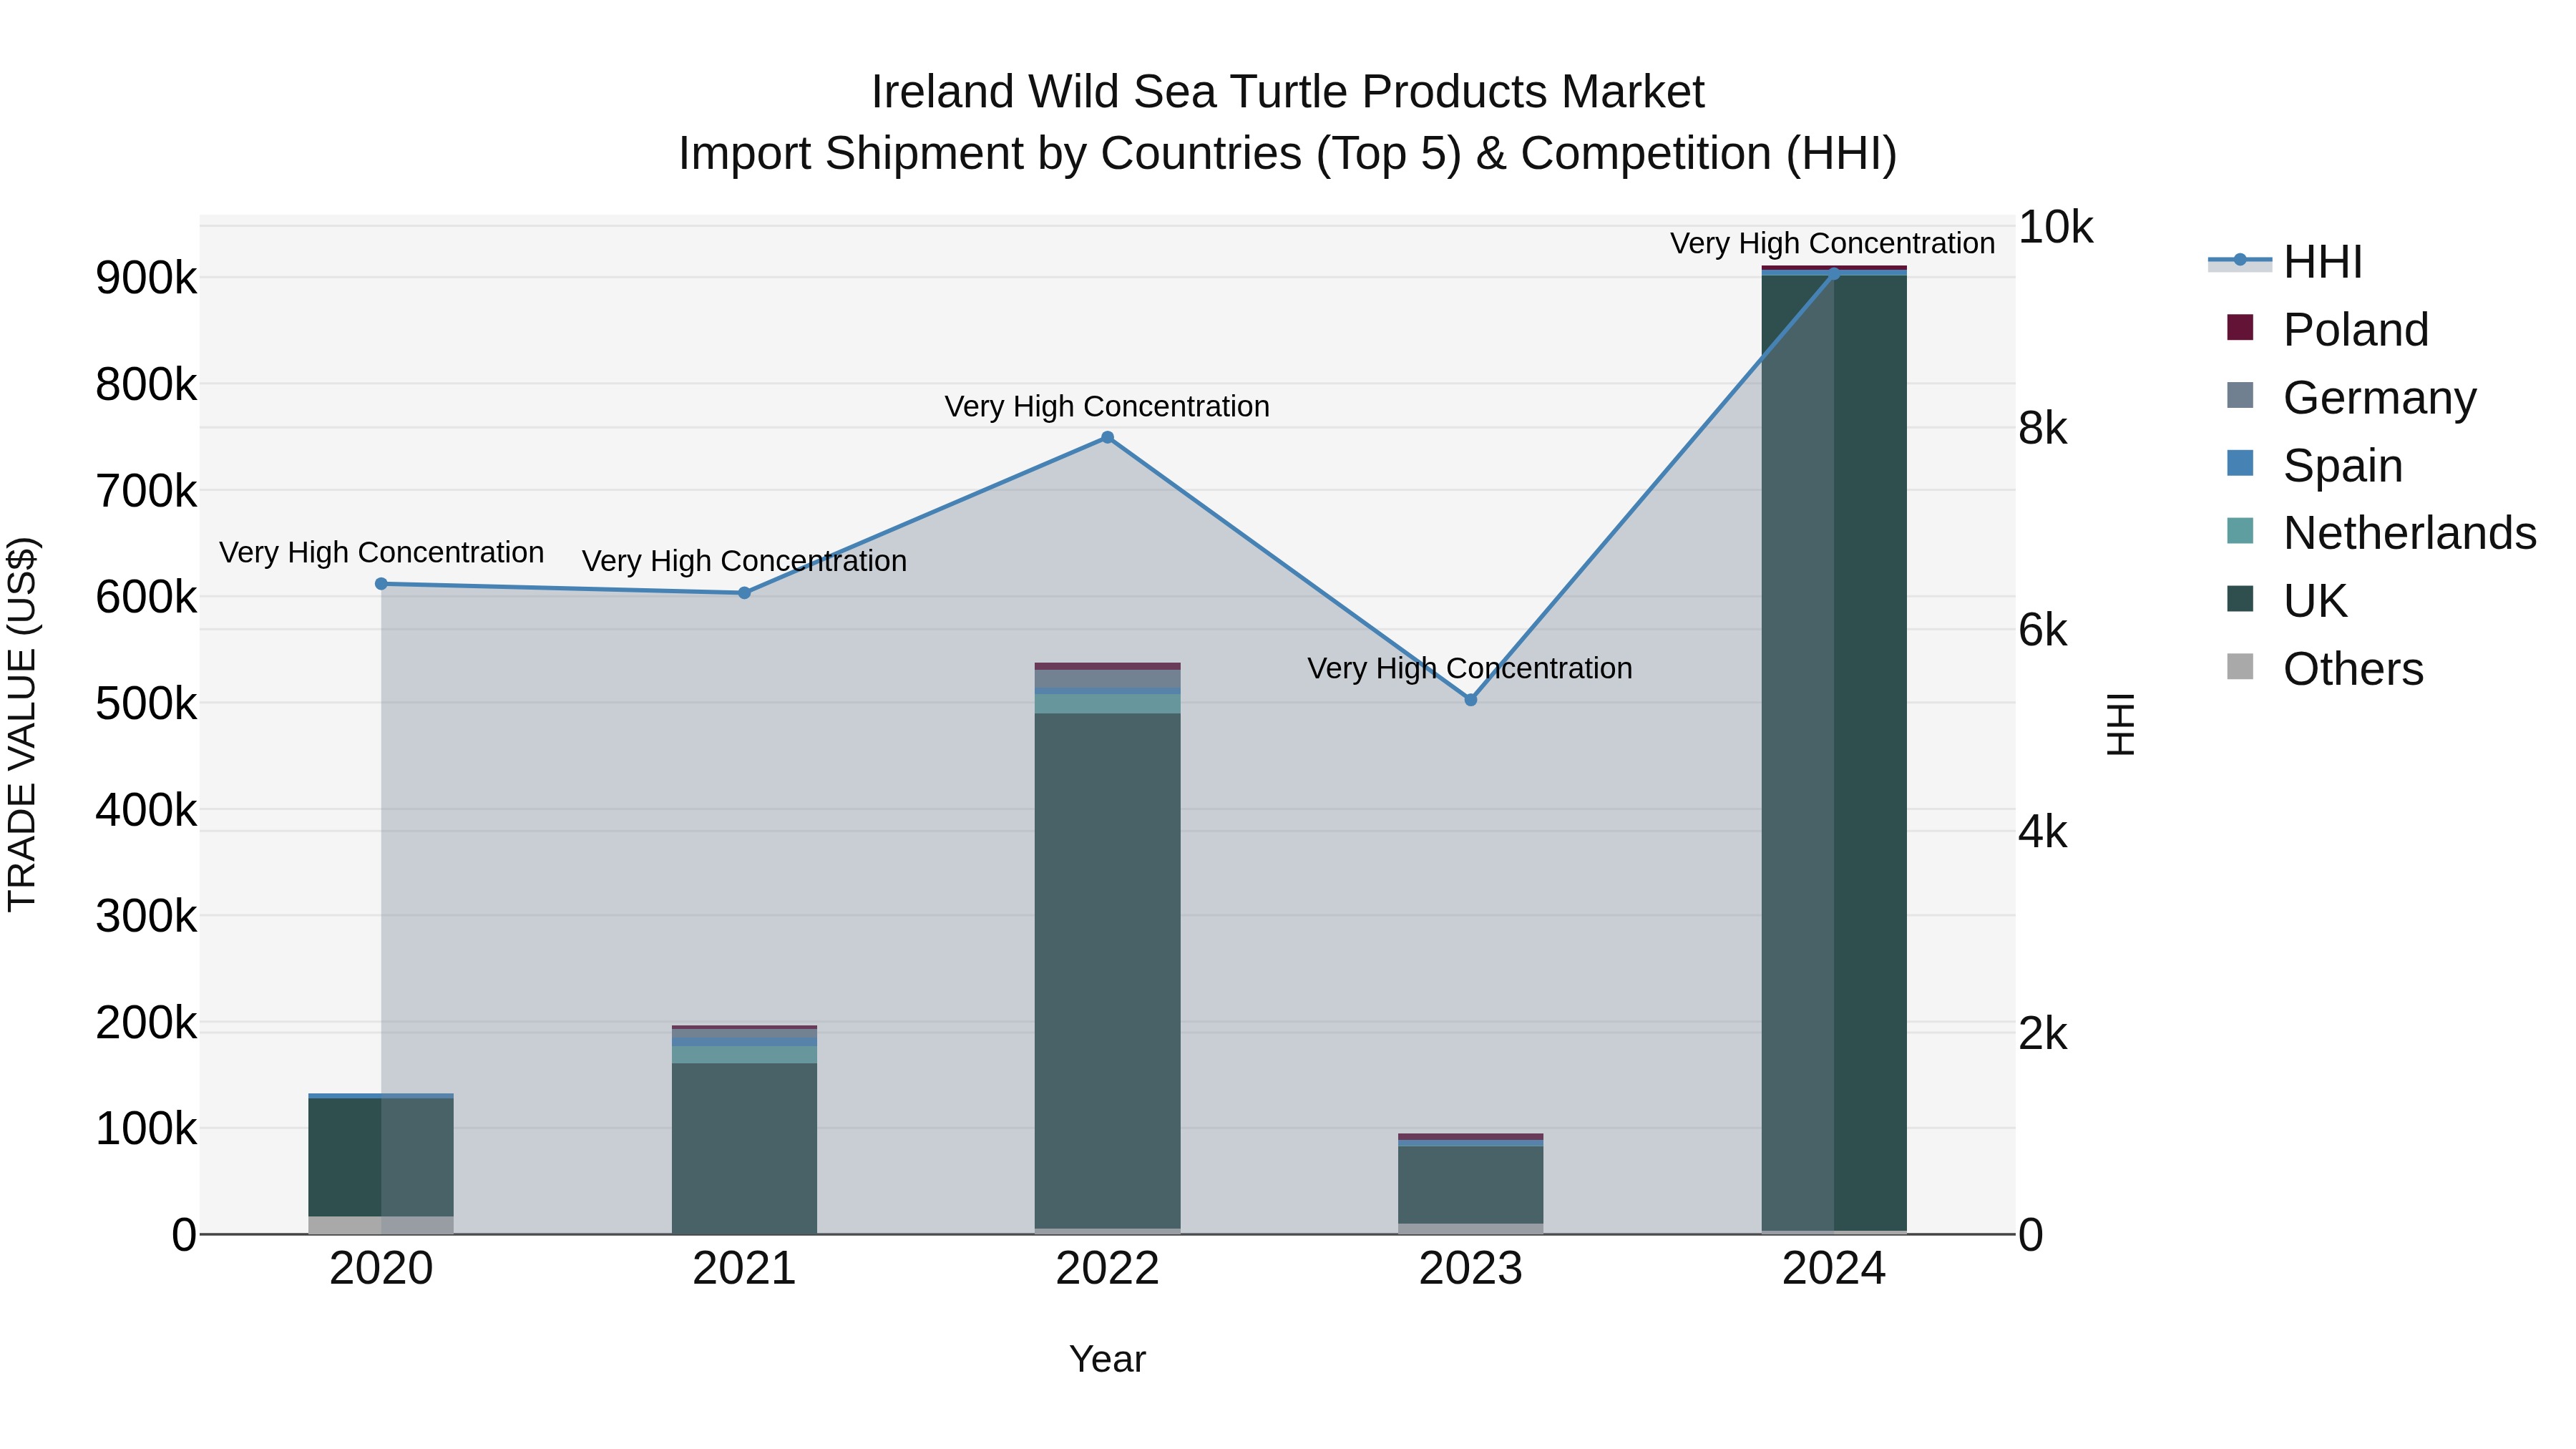This screenshot has height=1449, width=2576.
Task: Click the Poland color swatch in legend
Action: coord(2240,327)
